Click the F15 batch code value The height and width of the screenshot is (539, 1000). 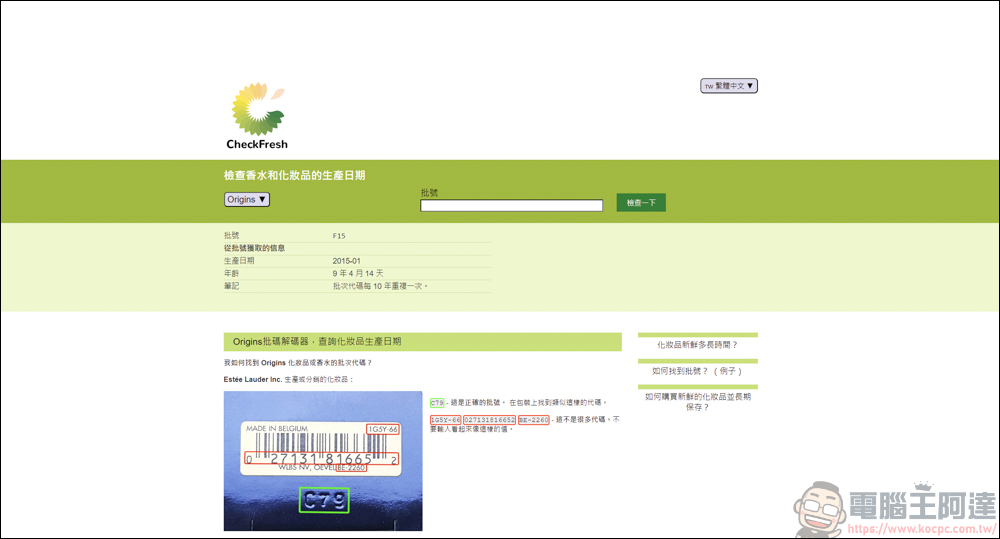tap(339, 236)
